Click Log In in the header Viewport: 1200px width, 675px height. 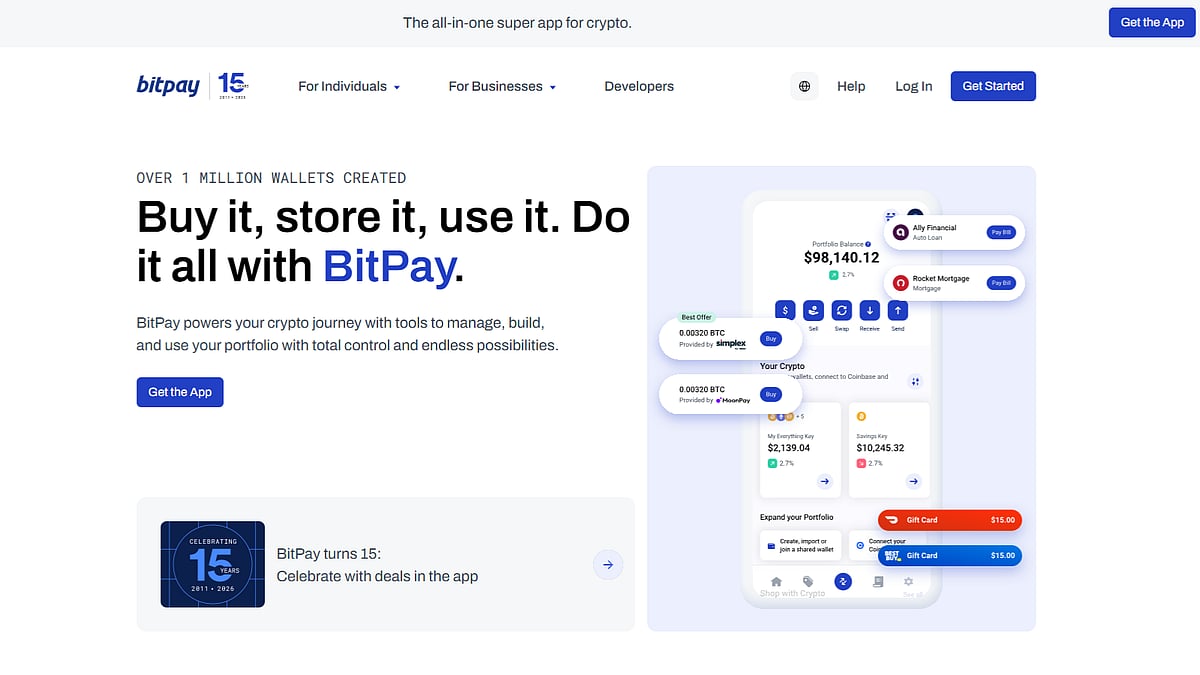[914, 86]
